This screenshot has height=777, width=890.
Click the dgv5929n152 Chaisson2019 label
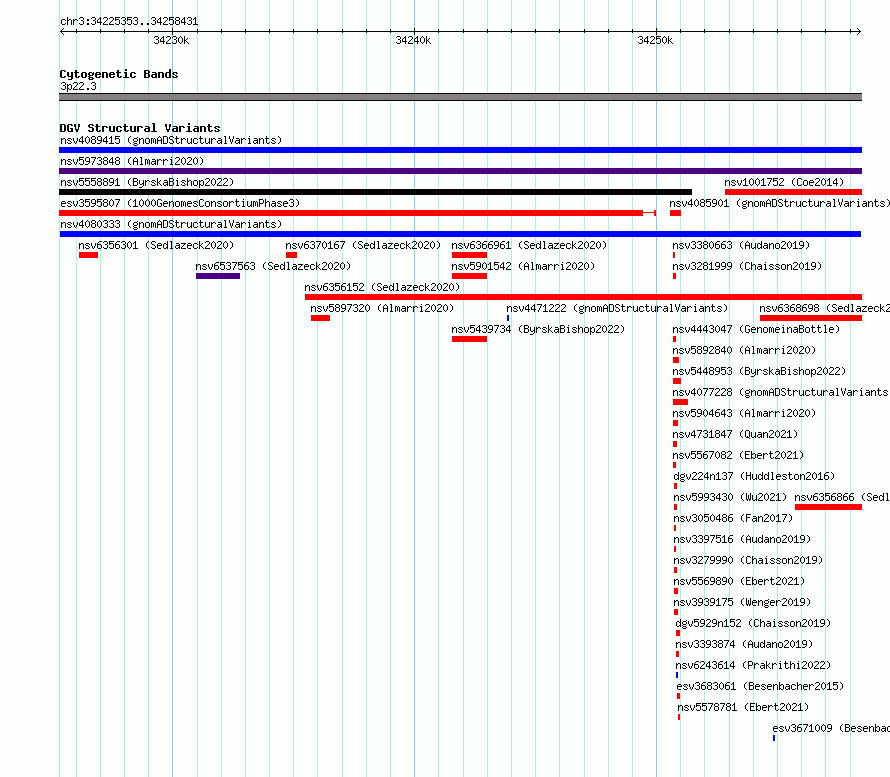pyautogui.click(x=753, y=623)
